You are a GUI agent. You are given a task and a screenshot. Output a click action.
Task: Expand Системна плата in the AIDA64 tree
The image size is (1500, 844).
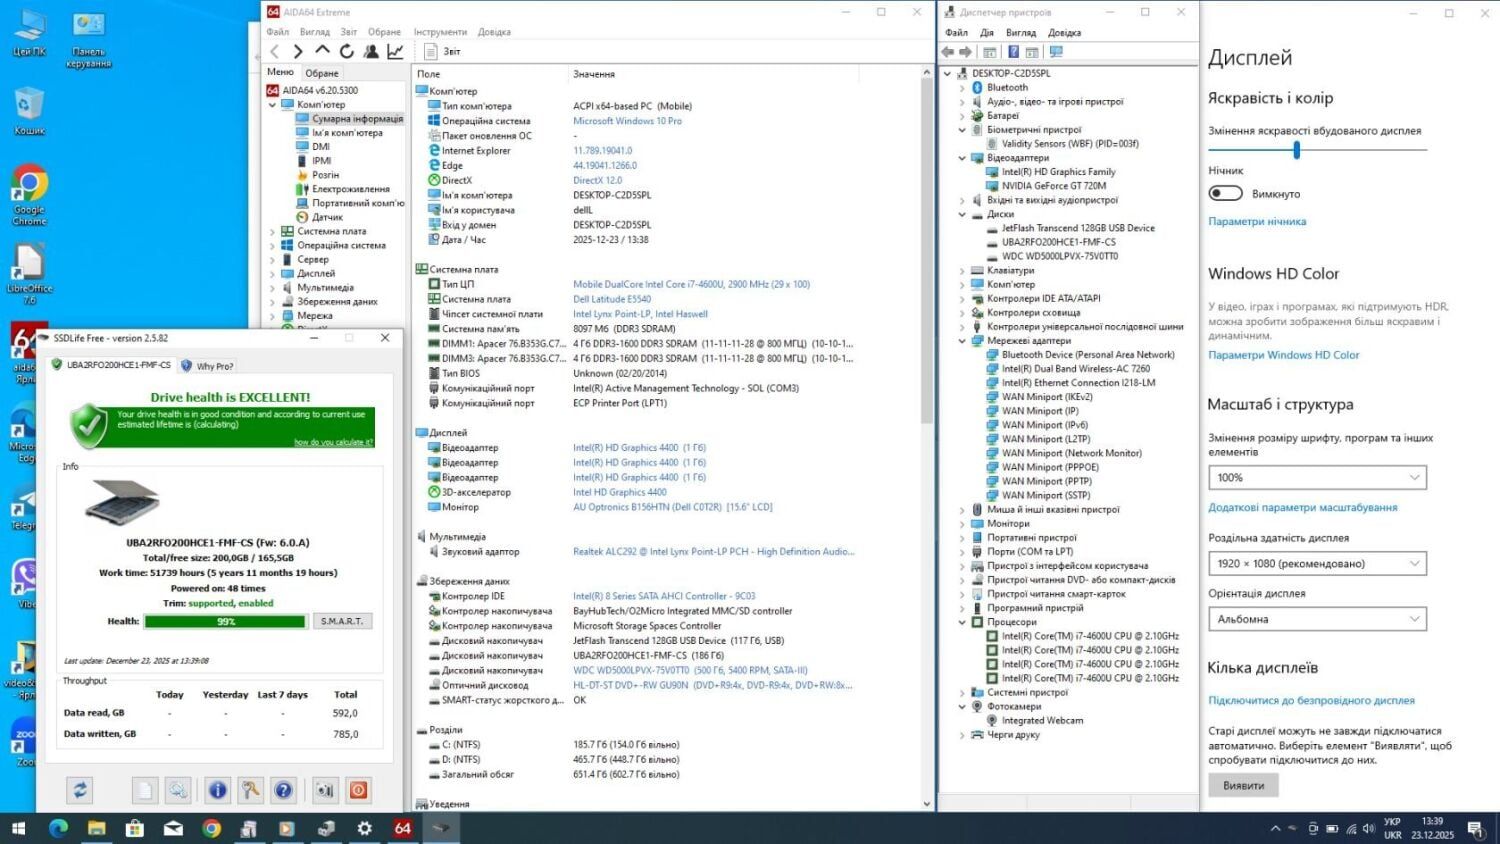(x=273, y=231)
